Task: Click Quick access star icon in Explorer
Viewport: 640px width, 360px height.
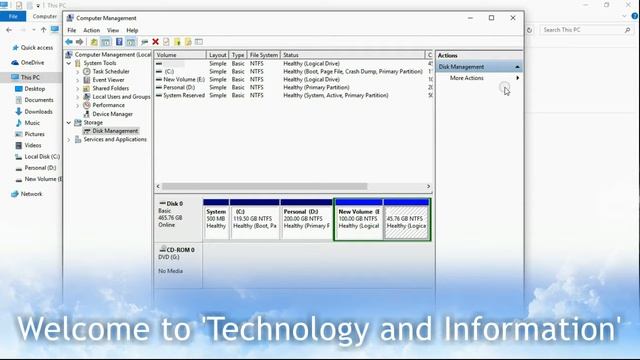Action: click(16, 48)
